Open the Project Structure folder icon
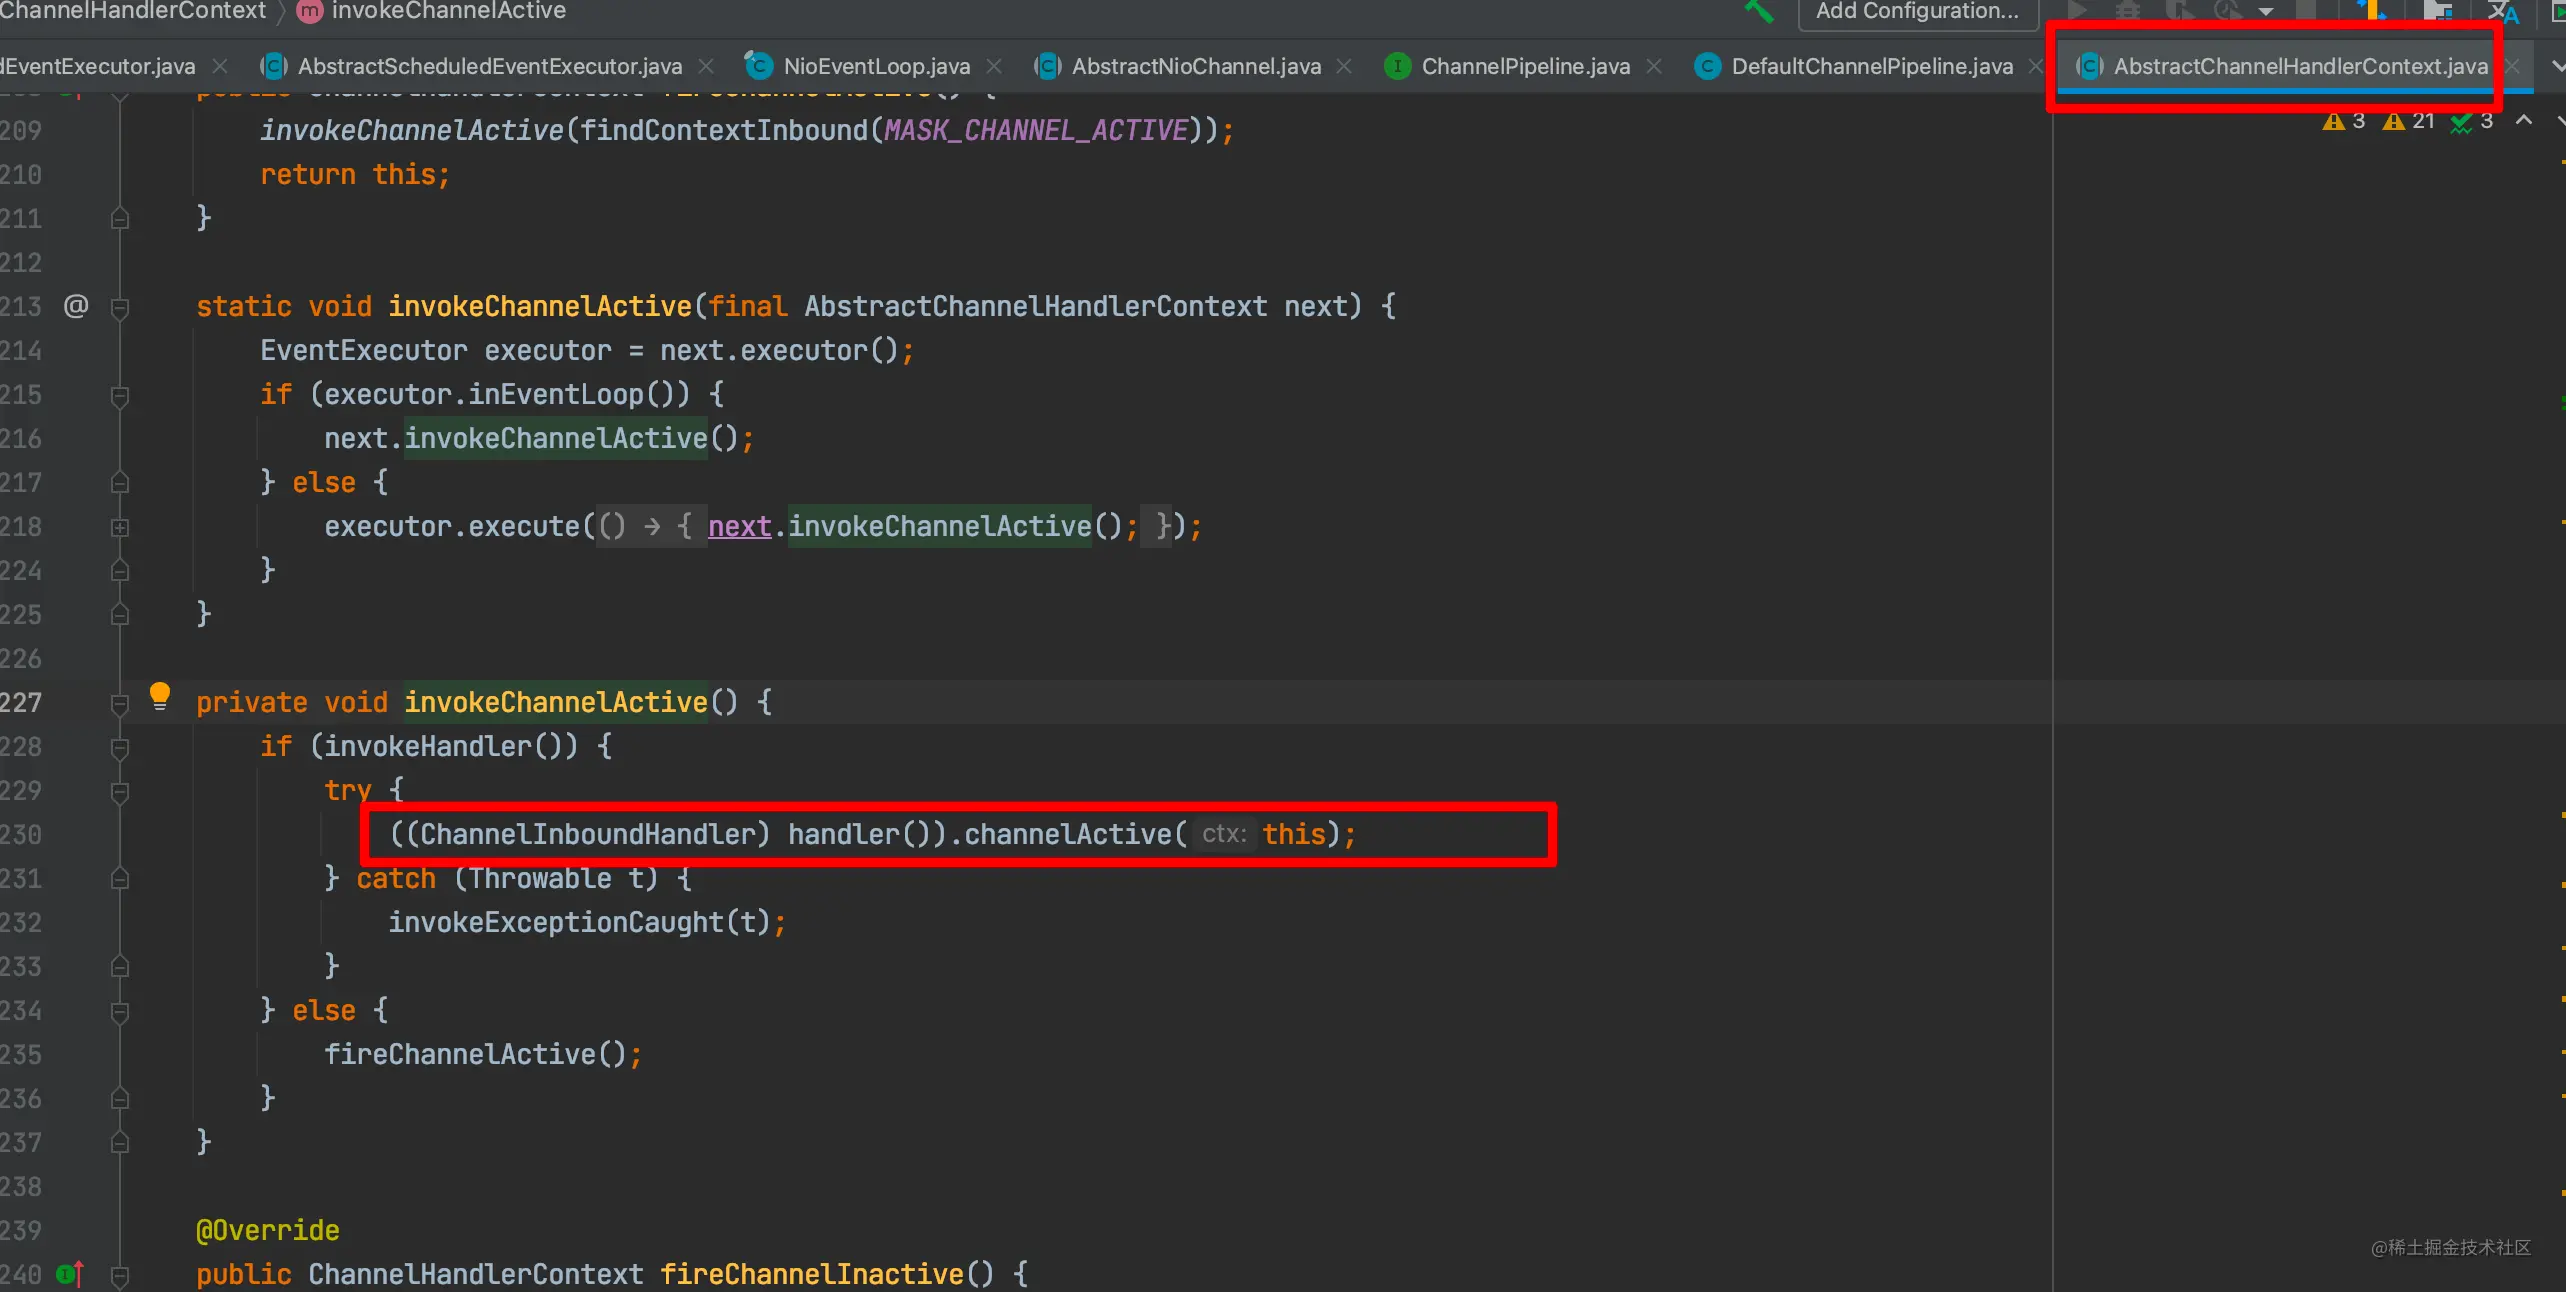 click(2438, 11)
